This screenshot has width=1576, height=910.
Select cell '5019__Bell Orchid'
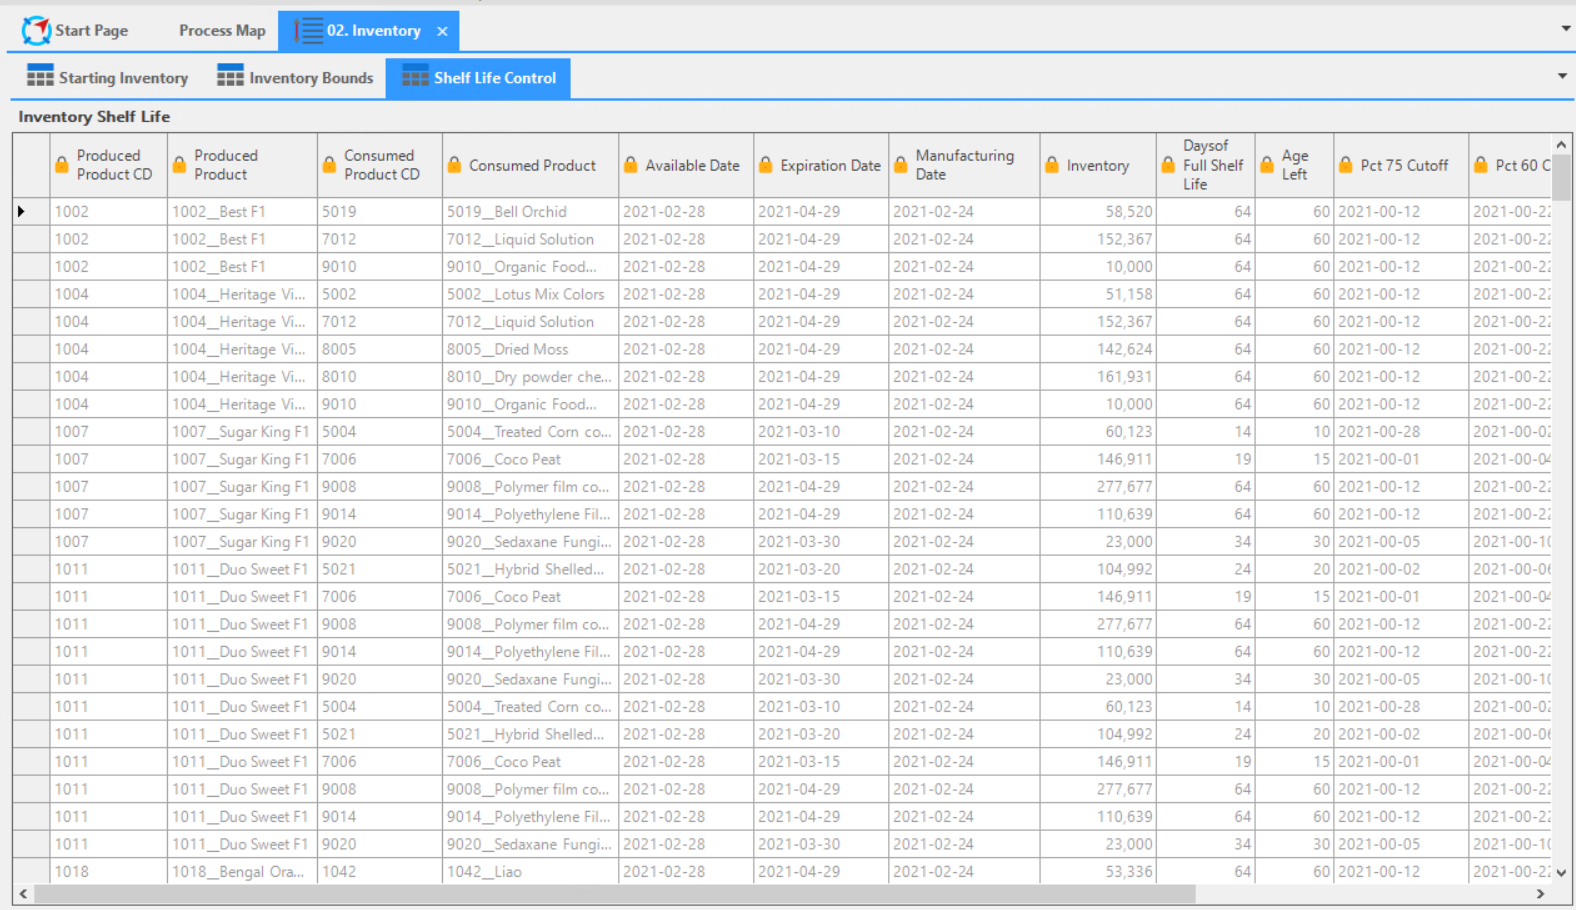[x=530, y=211]
